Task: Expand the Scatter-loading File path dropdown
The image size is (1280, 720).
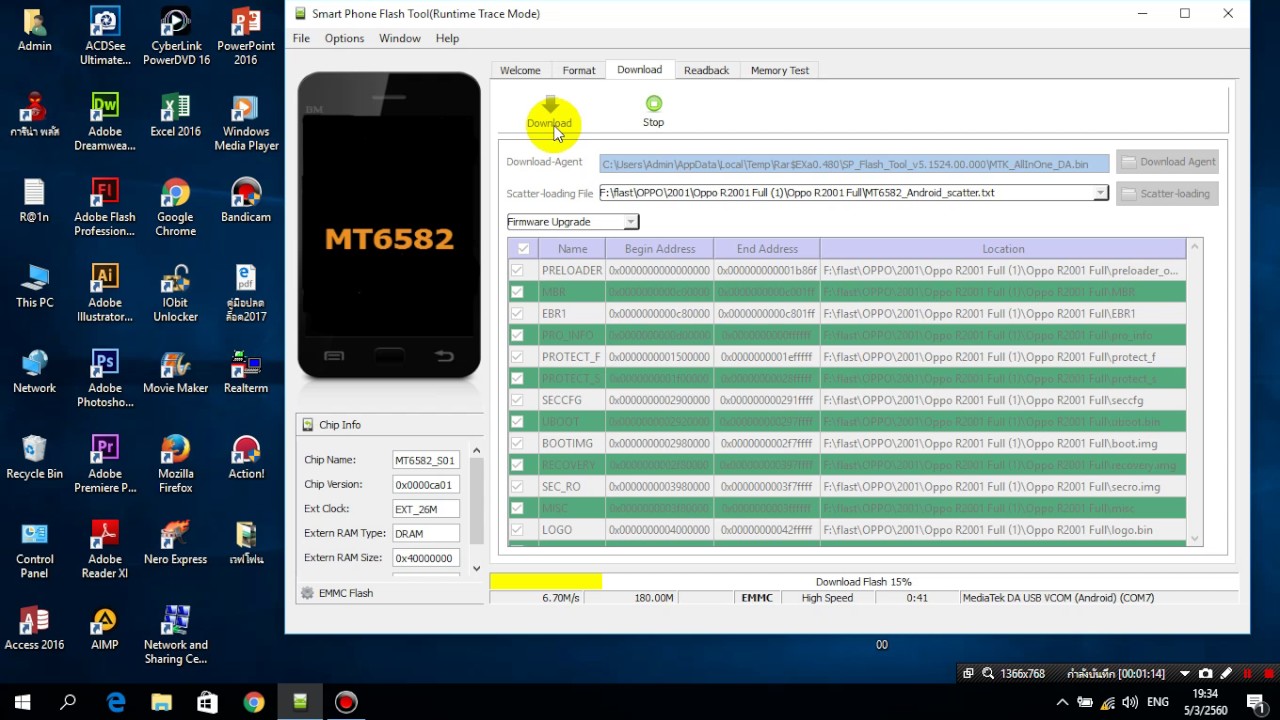Action: [x=1100, y=193]
